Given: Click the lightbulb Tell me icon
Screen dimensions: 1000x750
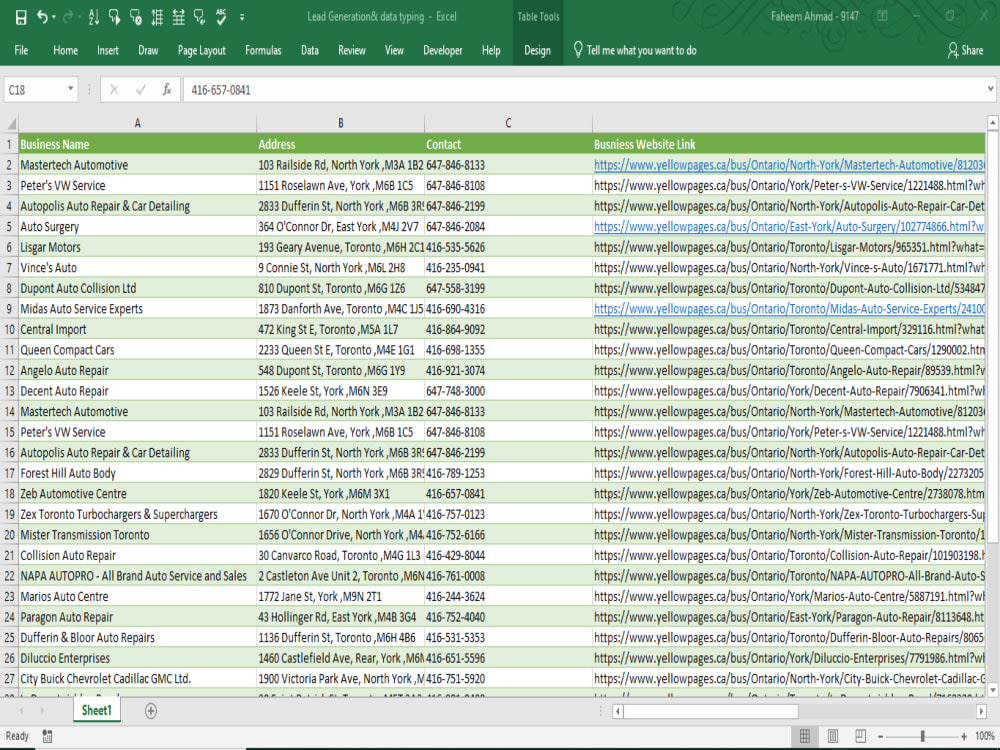Looking at the screenshot, I should coord(578,50).
